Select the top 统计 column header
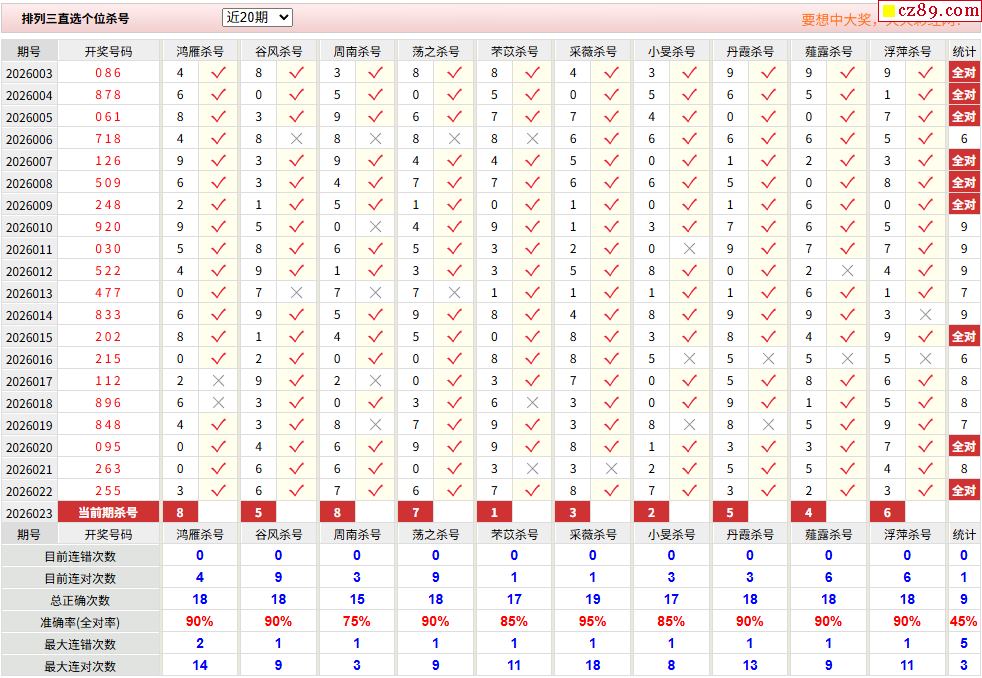This screenshot has width=982, height=678. (x=964, y=51)
